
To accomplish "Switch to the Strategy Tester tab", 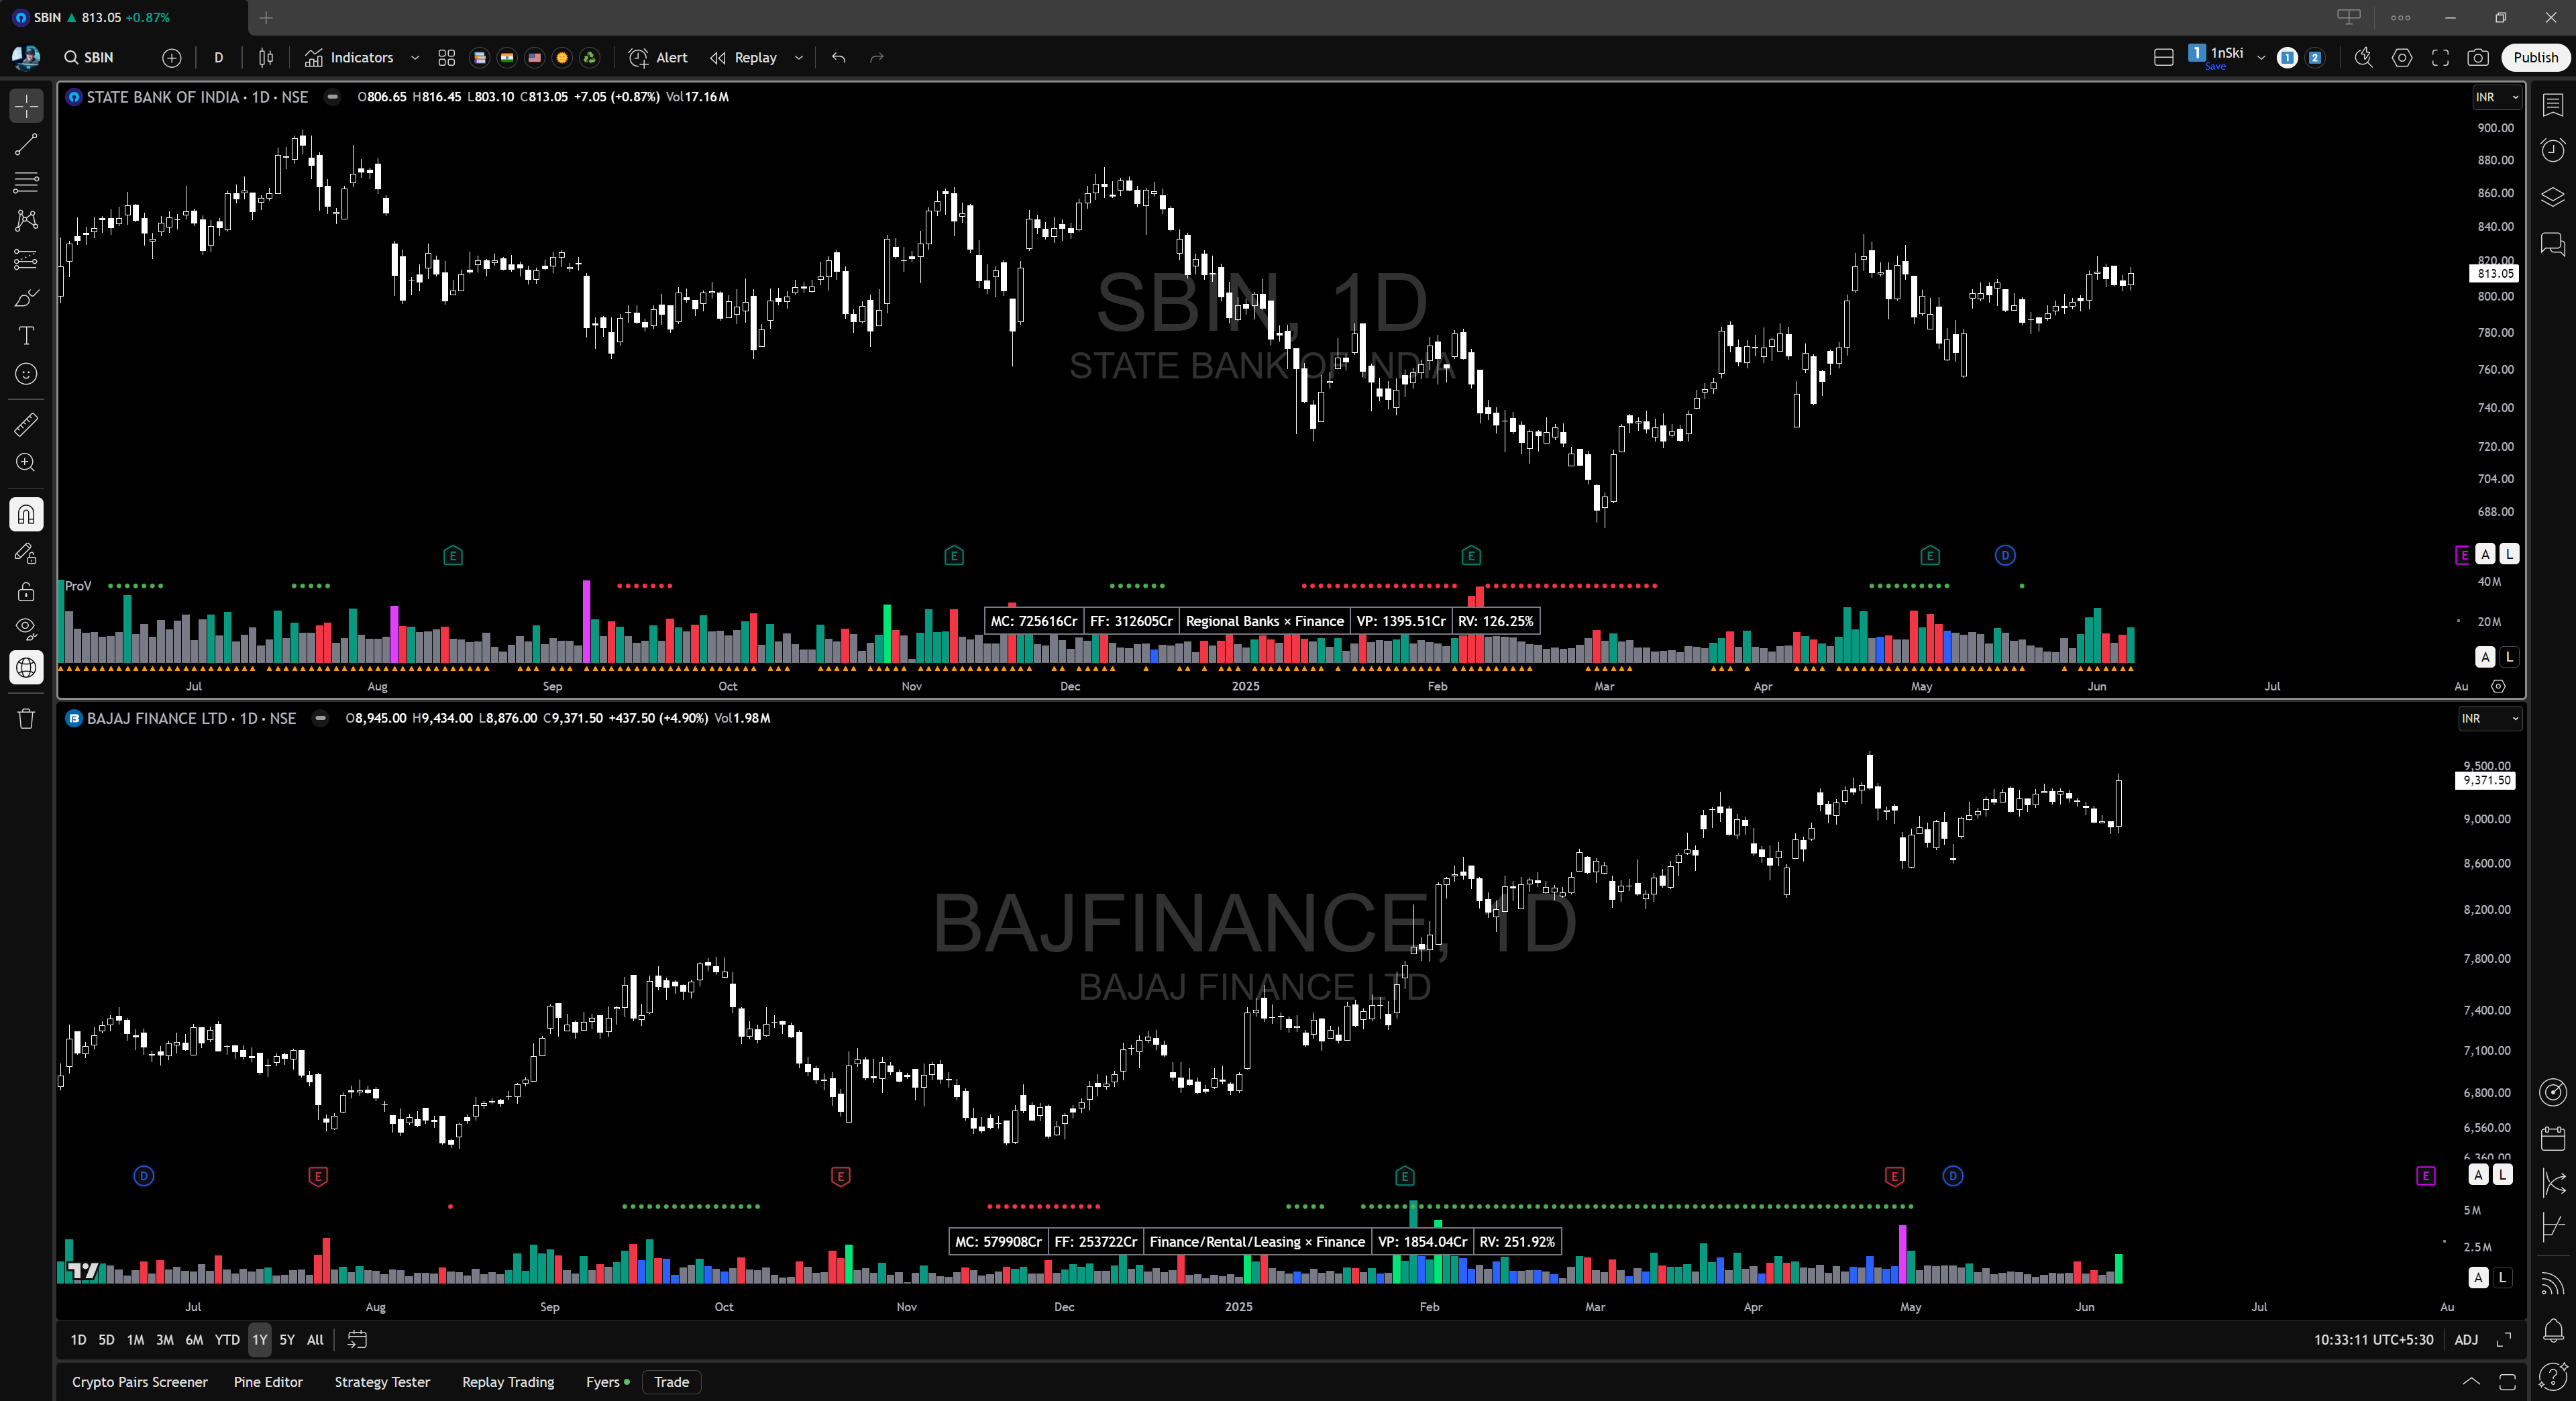I will [382, 1382].
